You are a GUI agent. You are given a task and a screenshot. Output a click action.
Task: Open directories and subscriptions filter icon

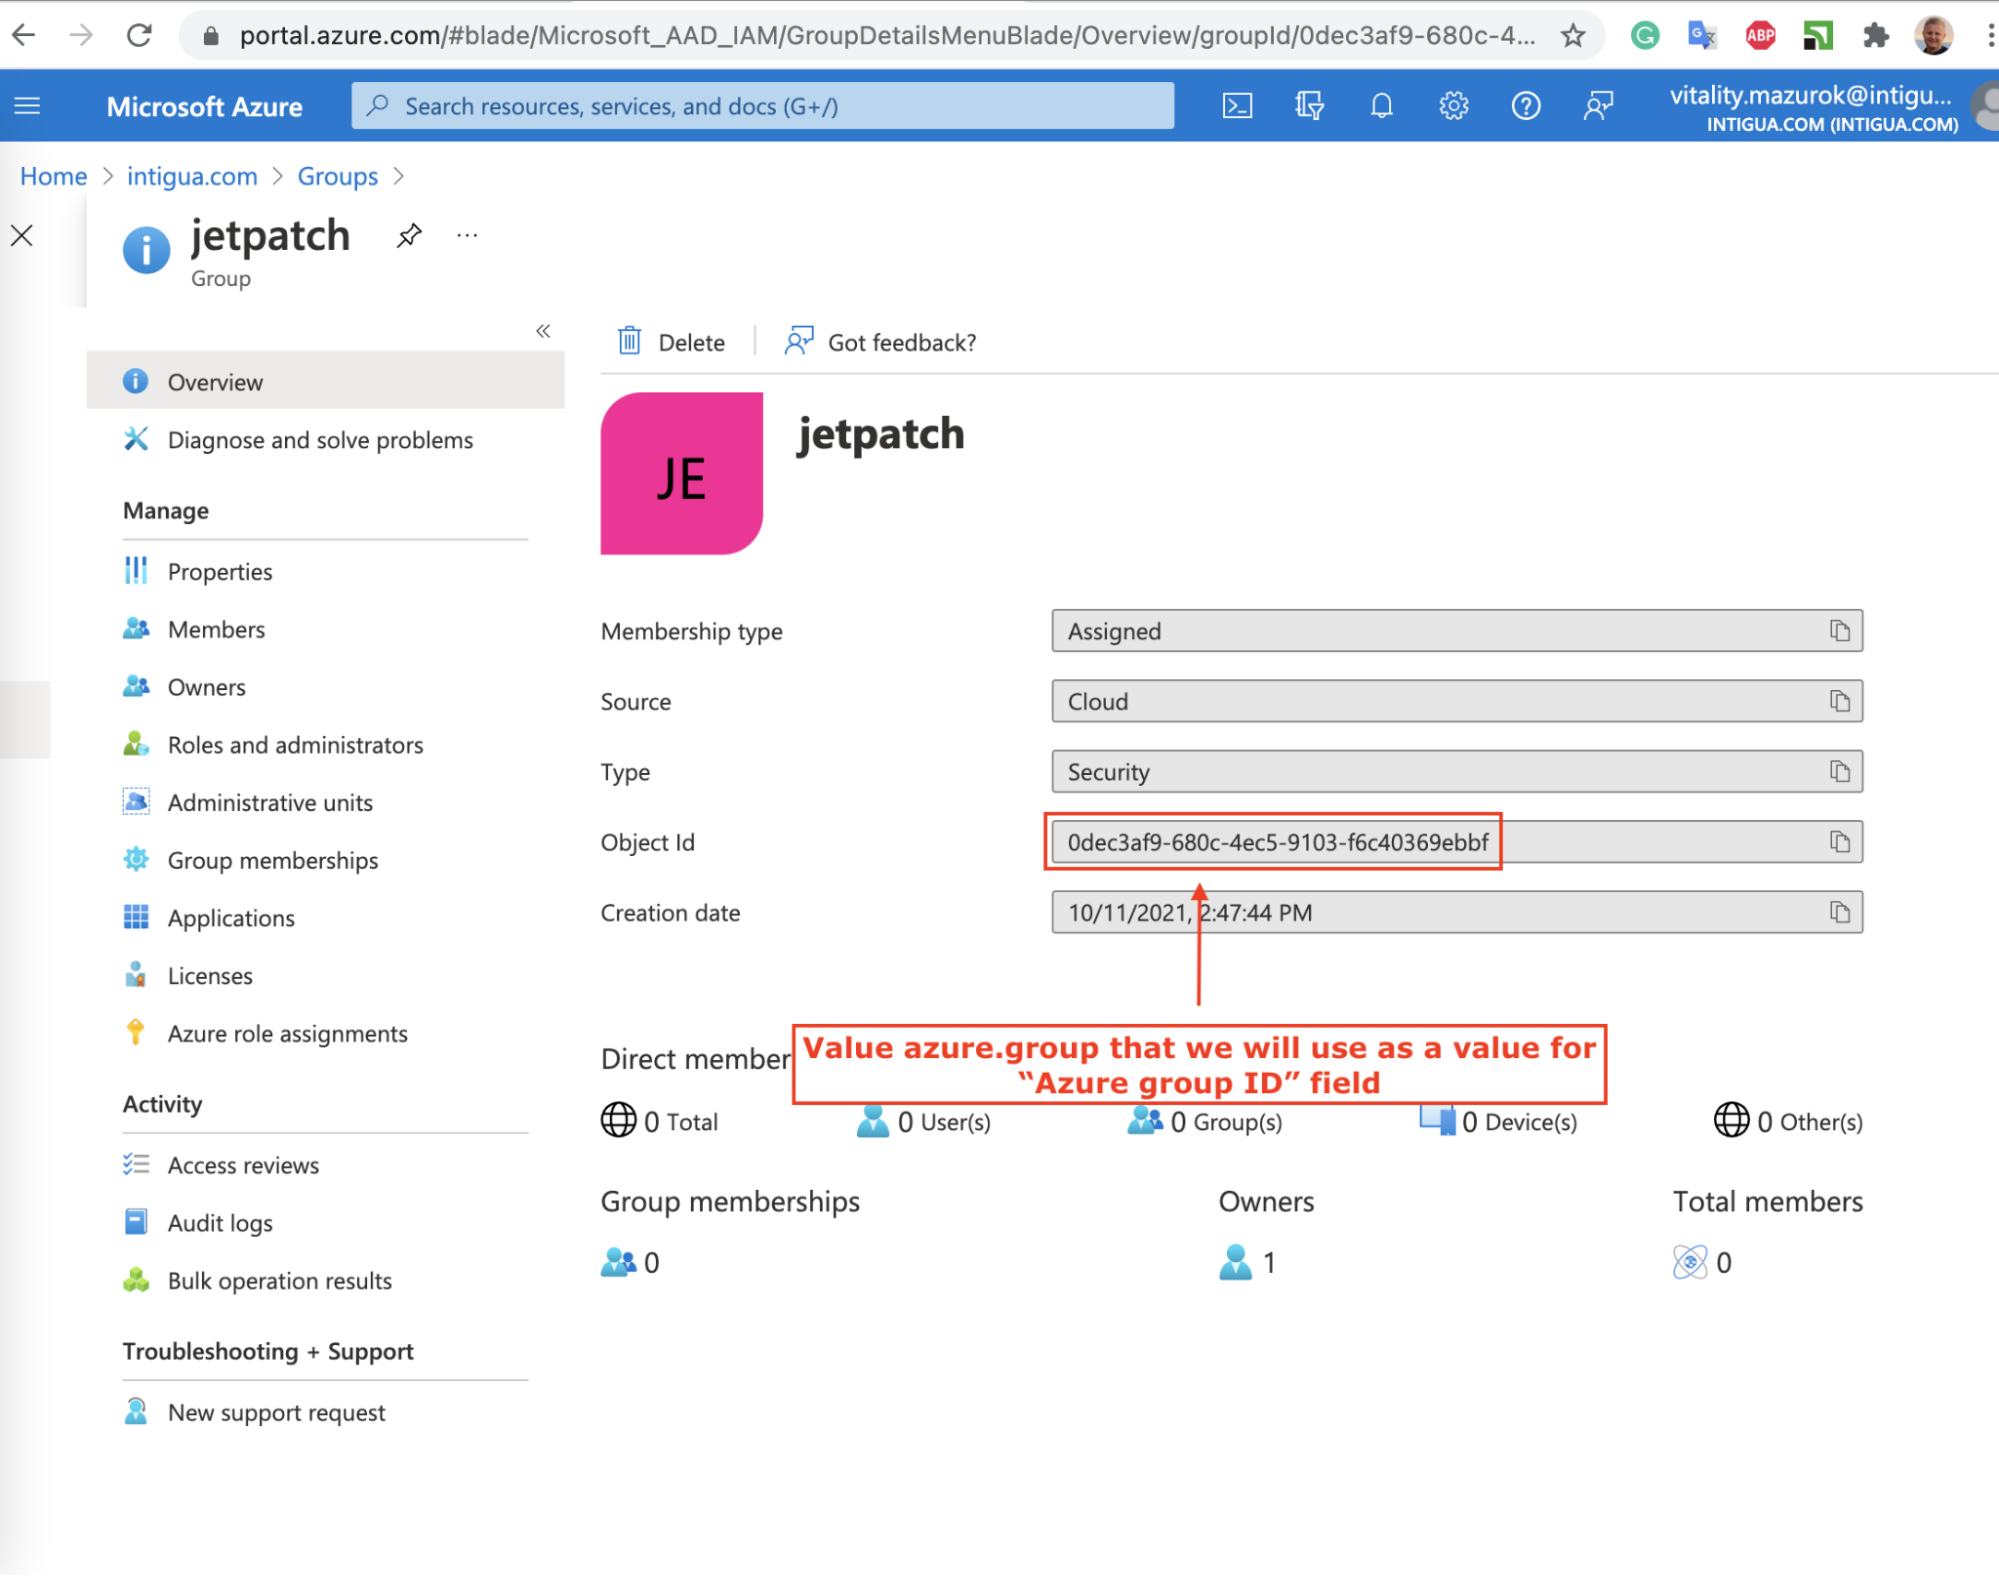pos(1309,106)
